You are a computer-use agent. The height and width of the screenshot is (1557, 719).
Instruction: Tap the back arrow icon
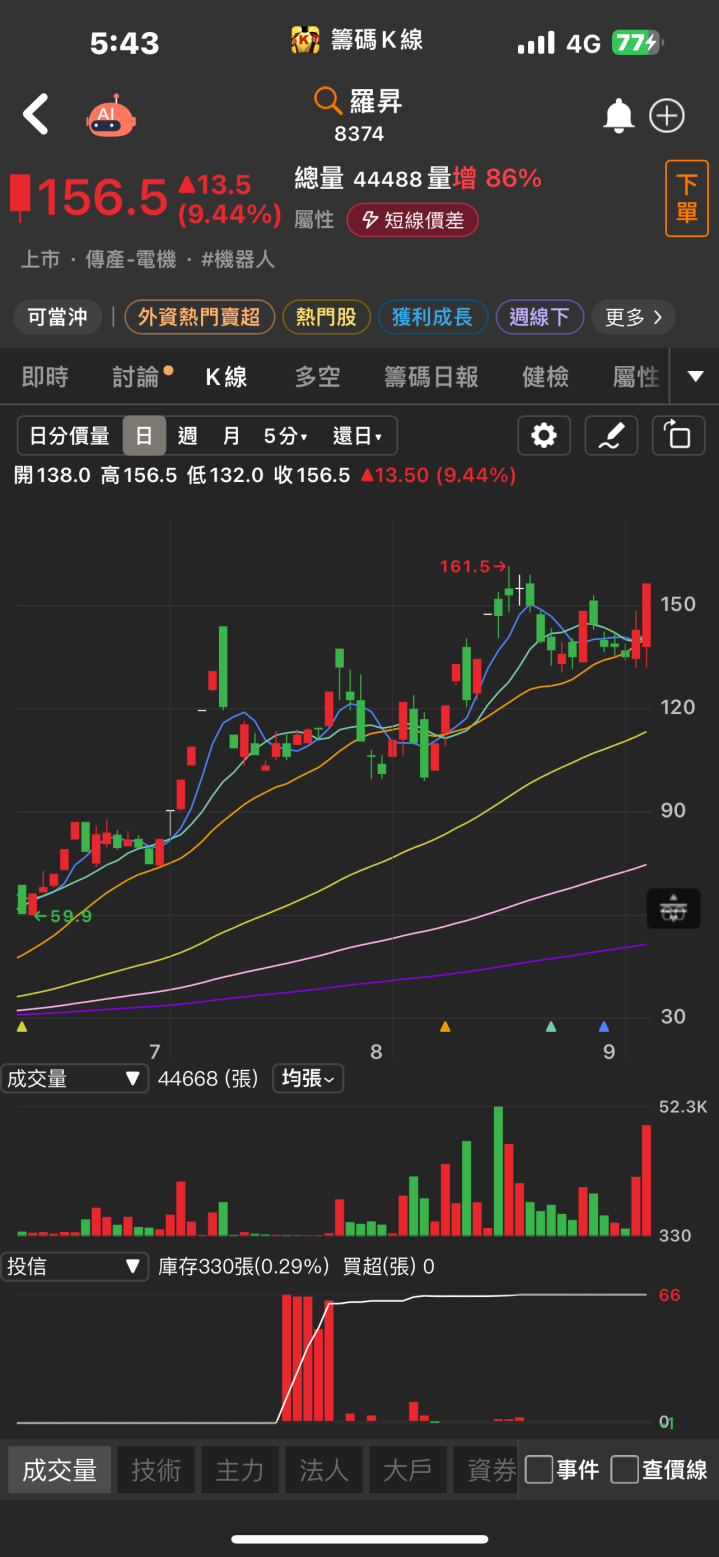(x=36, y=115)
